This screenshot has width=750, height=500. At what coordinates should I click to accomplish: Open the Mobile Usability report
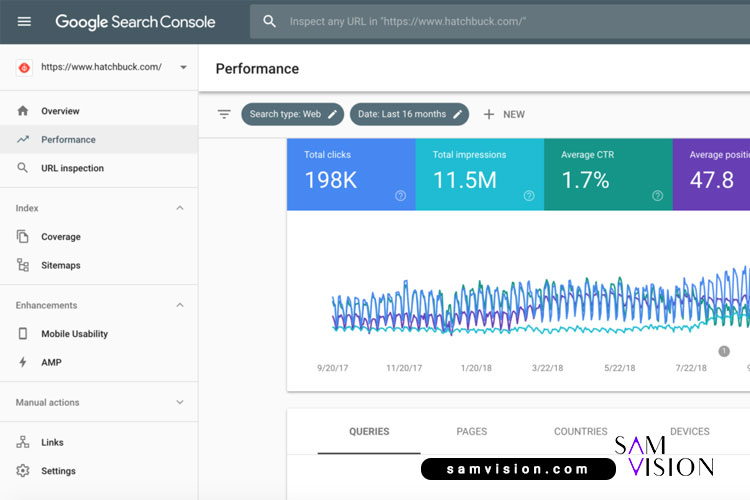(99, 334)
